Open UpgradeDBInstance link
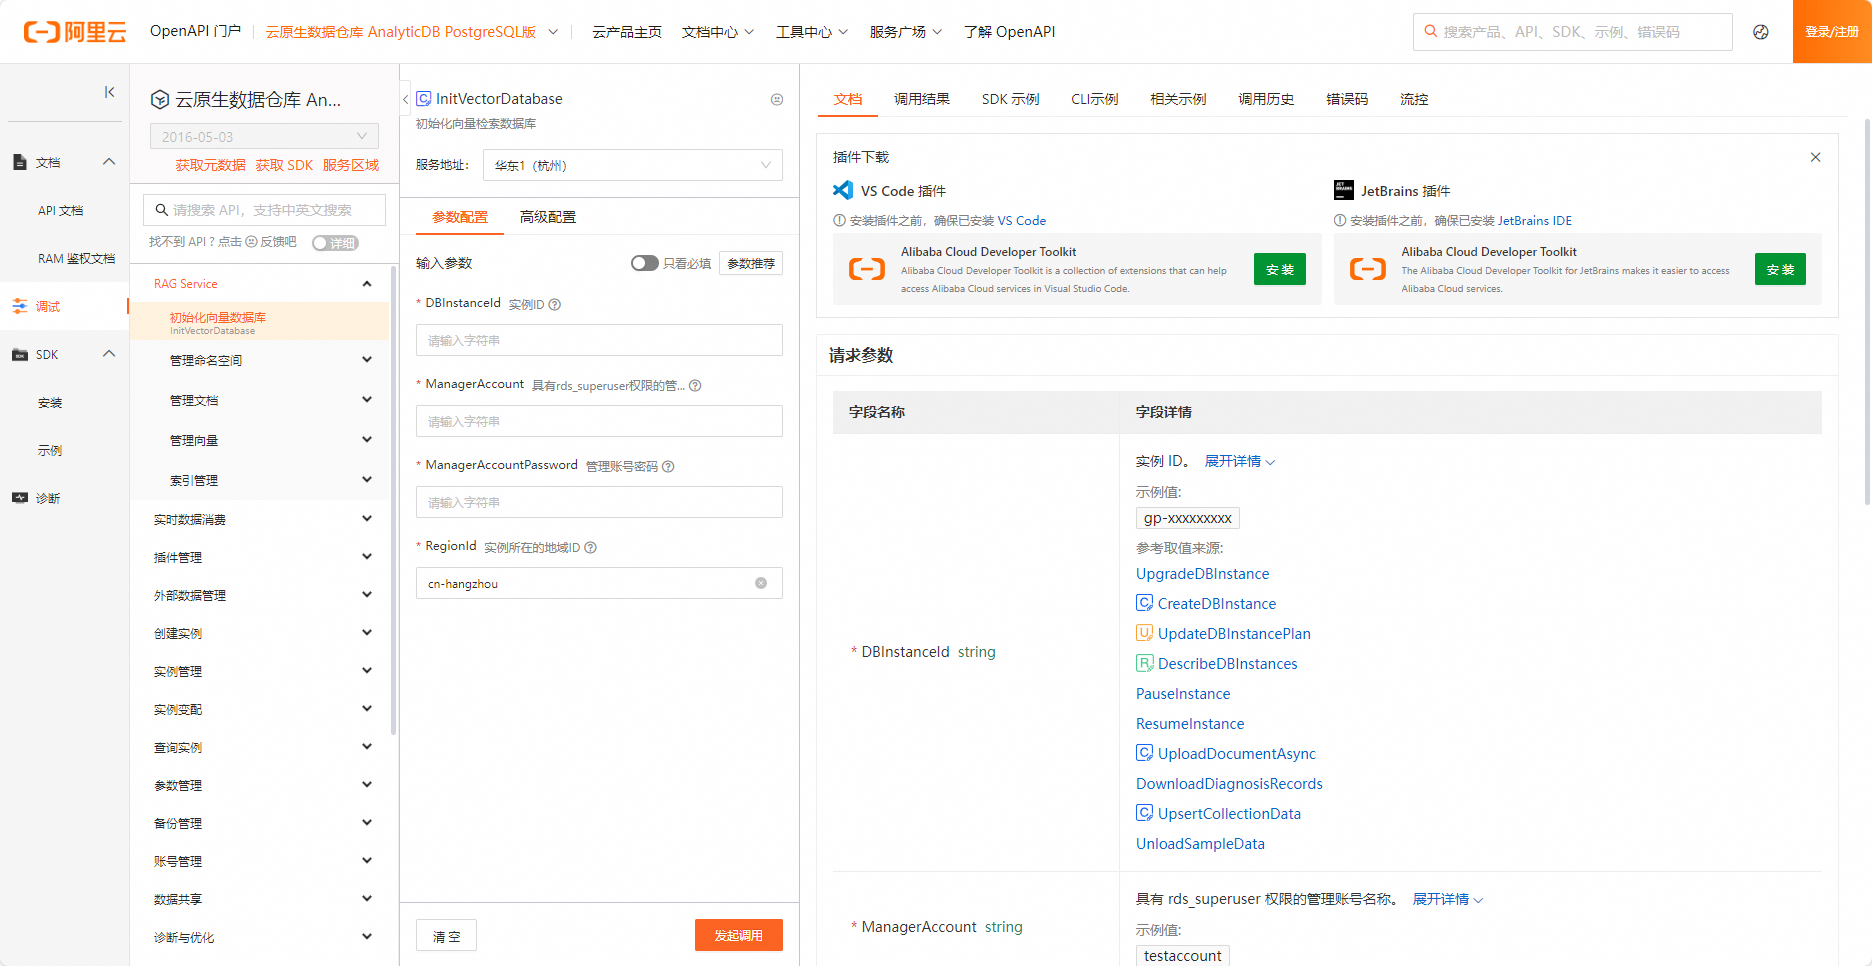 click(1202, 573)
